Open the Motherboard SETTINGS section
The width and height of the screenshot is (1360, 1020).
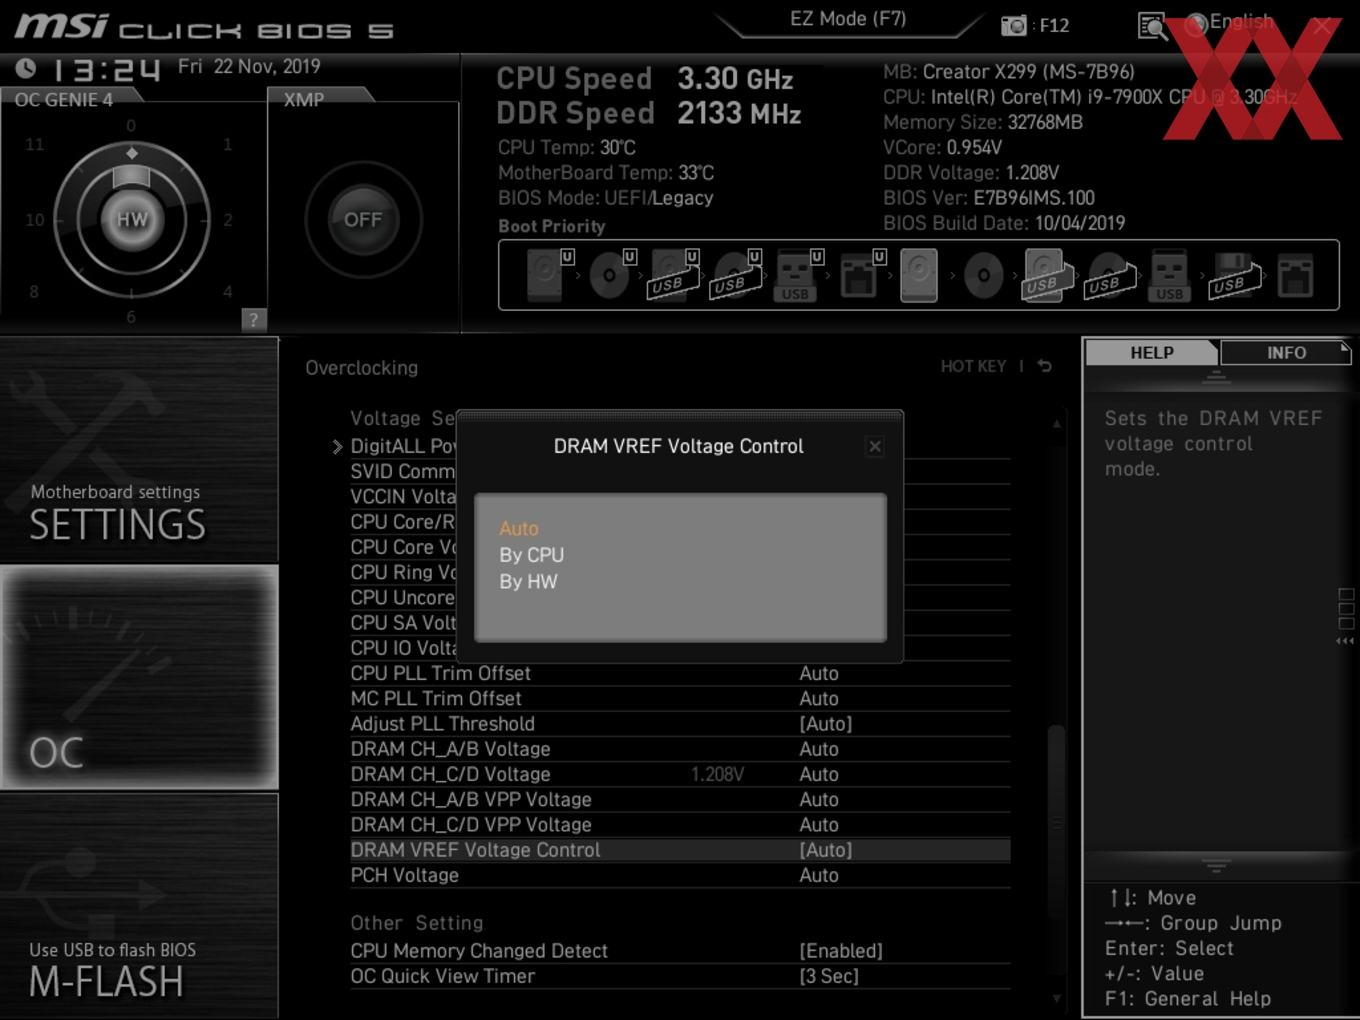[x=139, y=450]
